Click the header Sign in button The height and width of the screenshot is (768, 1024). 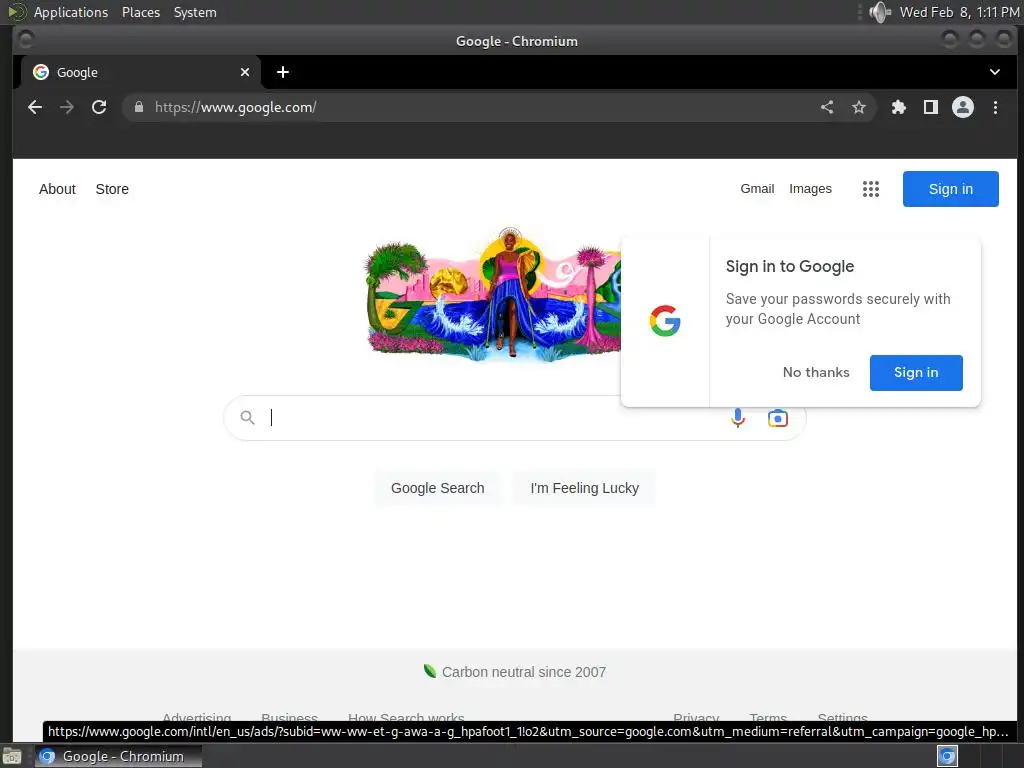click(x=950, y=189)
